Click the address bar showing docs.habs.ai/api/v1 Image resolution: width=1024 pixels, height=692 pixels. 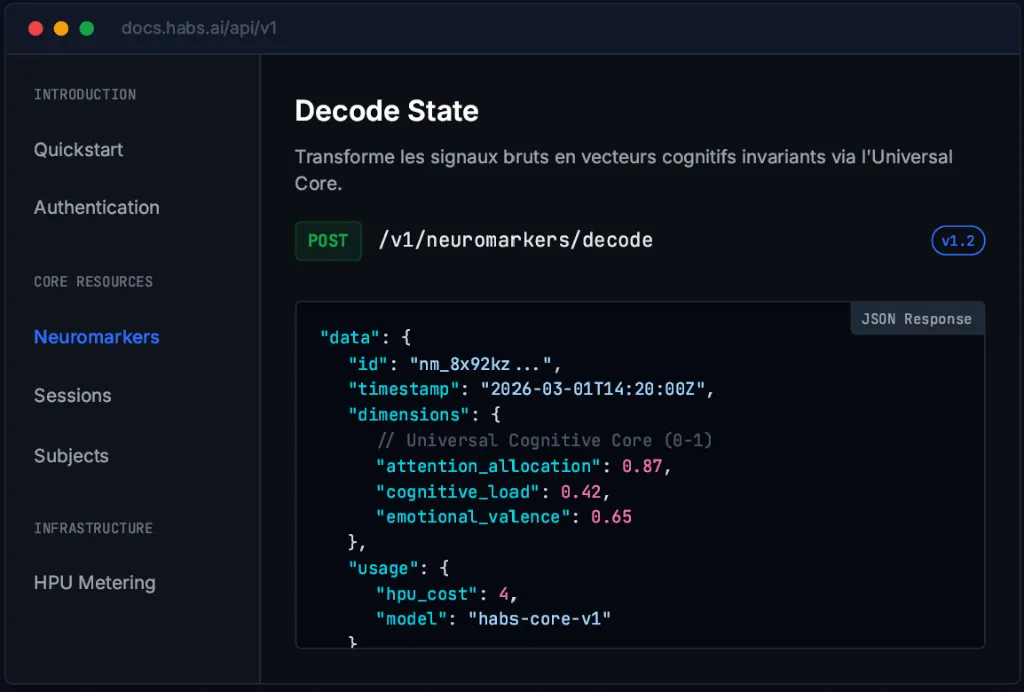pos(199,28)
